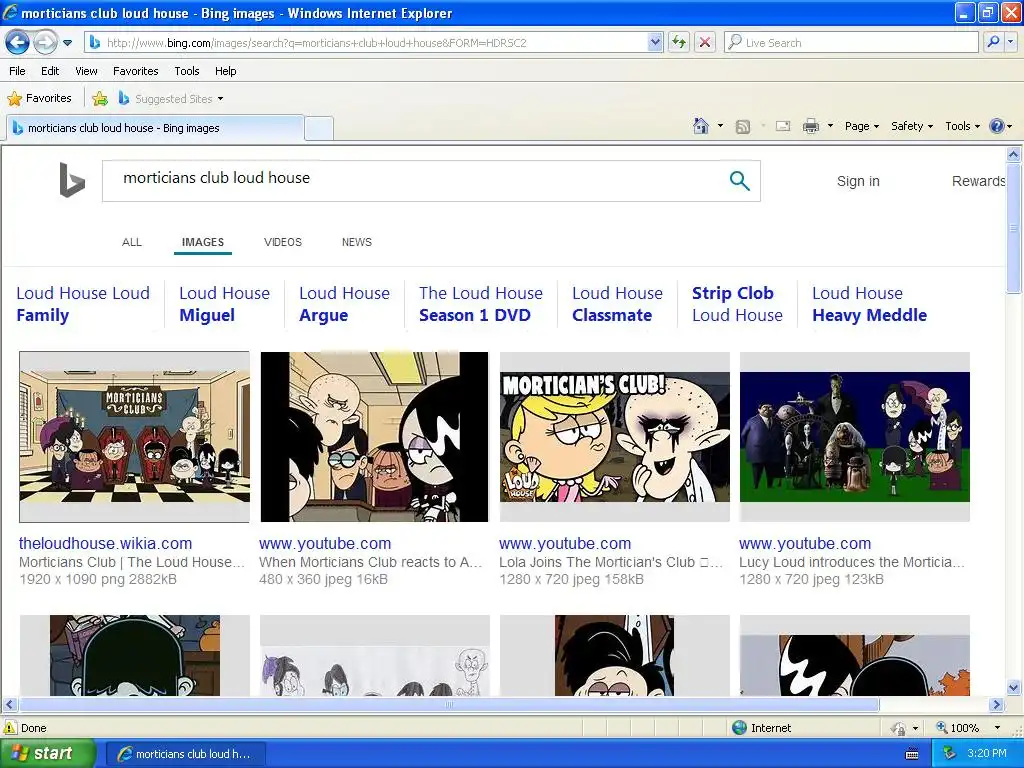Expand the address bar history dropdown
This screenshot has height=768, width=1024.
click(656, 43)
